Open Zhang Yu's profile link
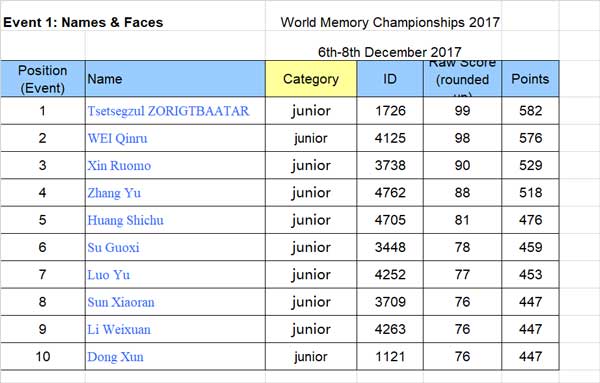 click(114, 193)
